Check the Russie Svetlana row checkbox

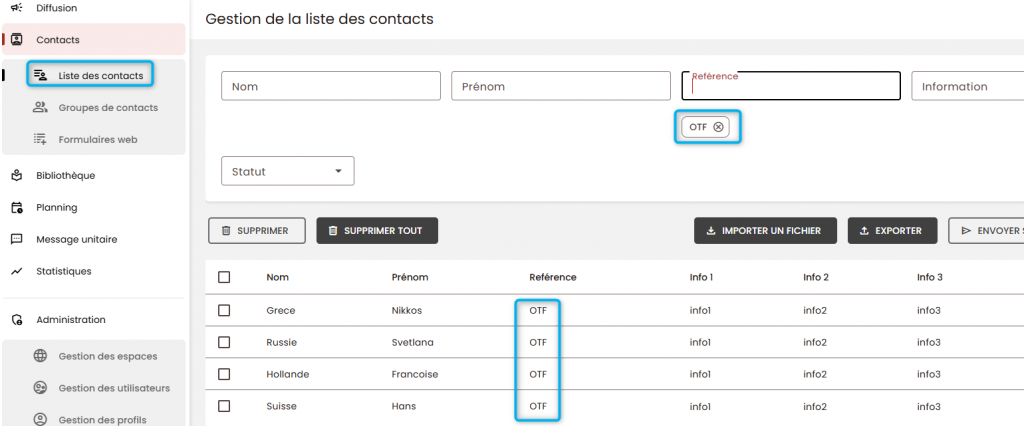[x=224, y=342]
